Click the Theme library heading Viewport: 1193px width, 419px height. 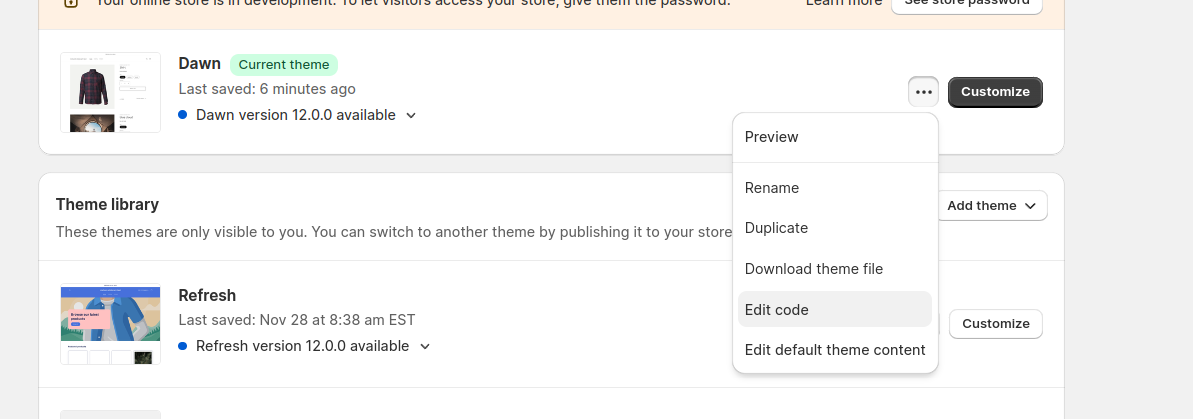coord(107,205)
